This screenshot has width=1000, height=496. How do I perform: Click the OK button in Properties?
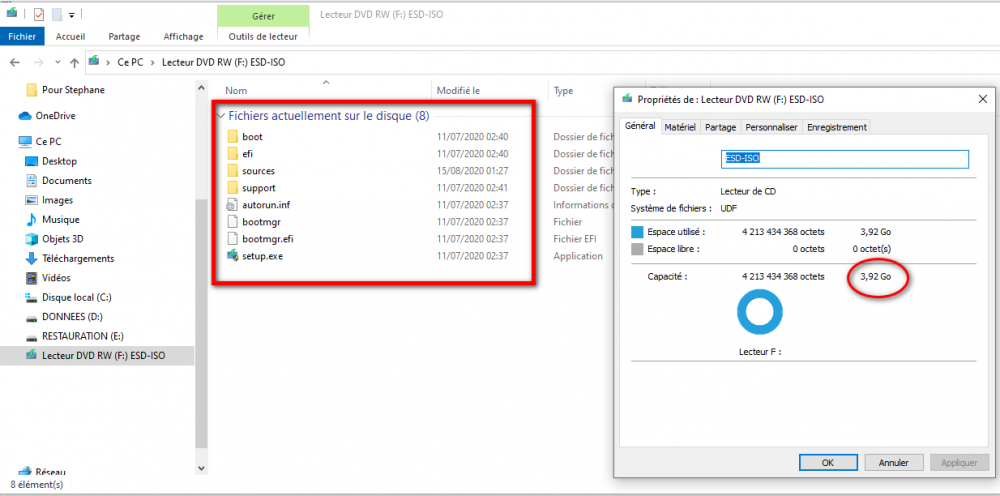tap(827, 462)
